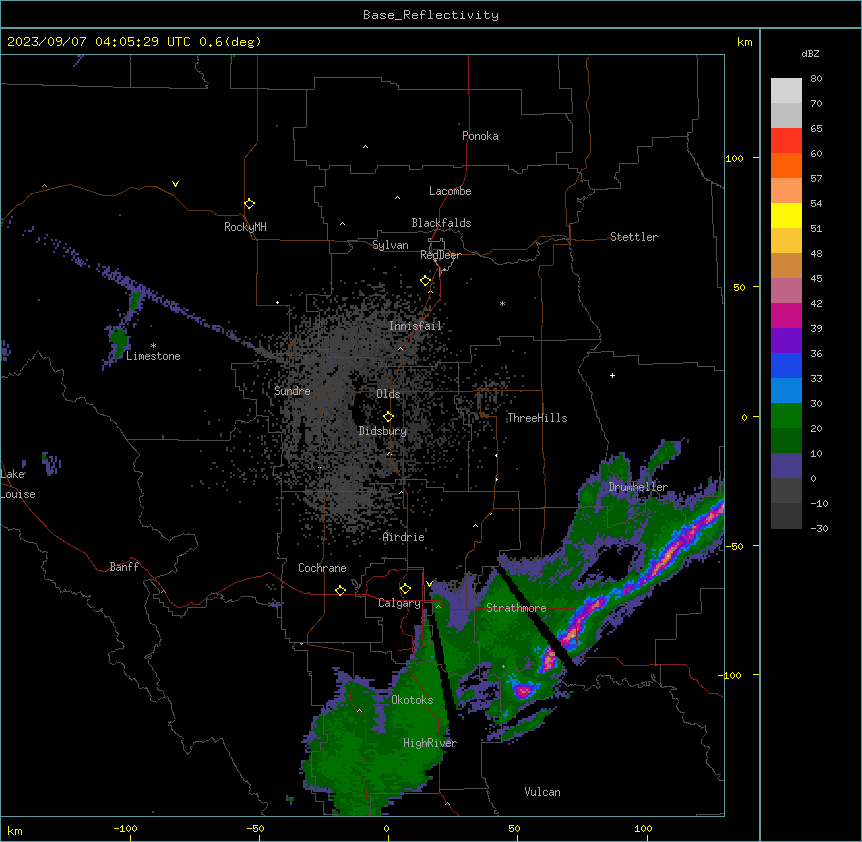The height and width of the screenshot is (842, 862).
Task: Pick the blue 33-36 dBZ legend swatch
Action: 786,365
